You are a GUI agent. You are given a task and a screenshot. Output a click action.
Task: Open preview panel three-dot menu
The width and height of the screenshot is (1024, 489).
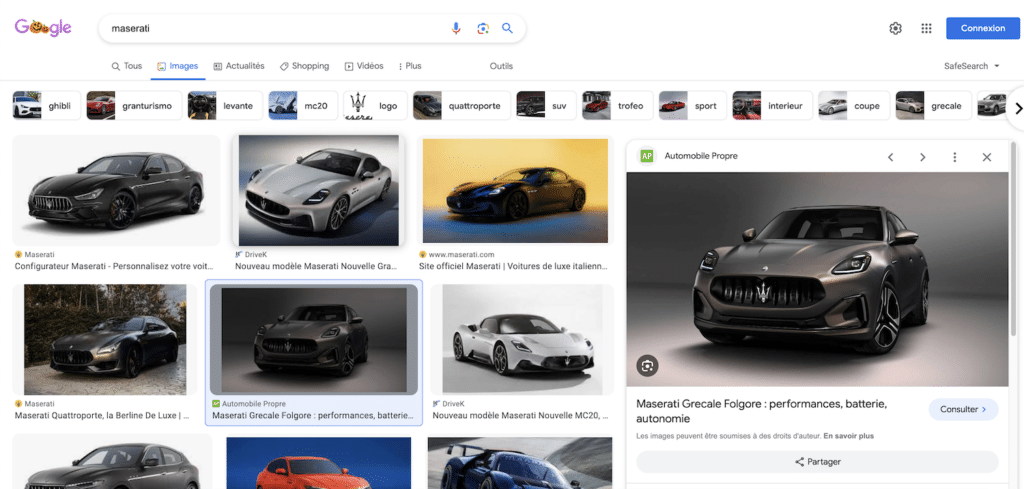pos(955,157)
